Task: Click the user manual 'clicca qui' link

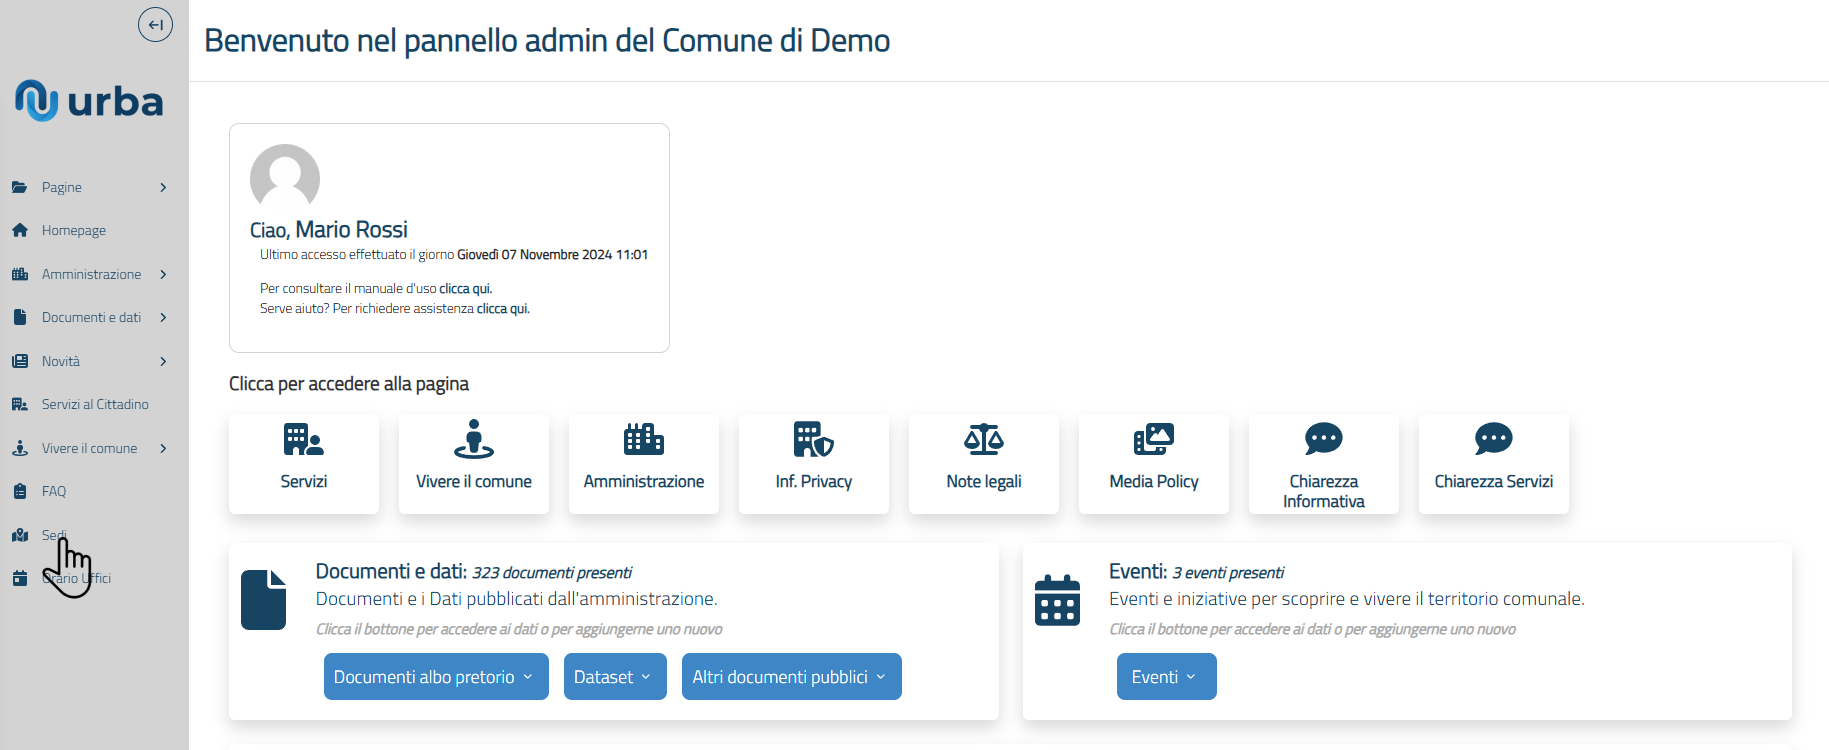Action: pyautogui.click(x=465, y=289)
